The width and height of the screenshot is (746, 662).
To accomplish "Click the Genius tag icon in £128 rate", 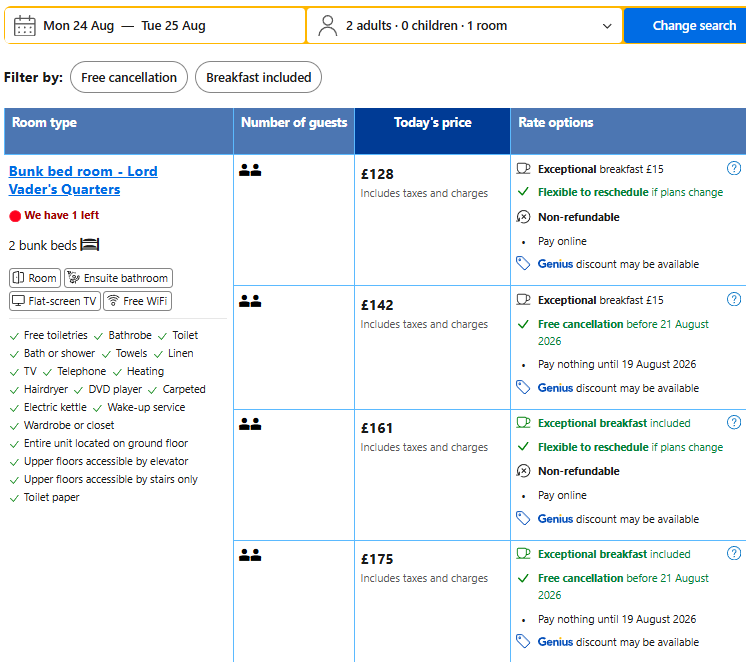I will (523, 263).
